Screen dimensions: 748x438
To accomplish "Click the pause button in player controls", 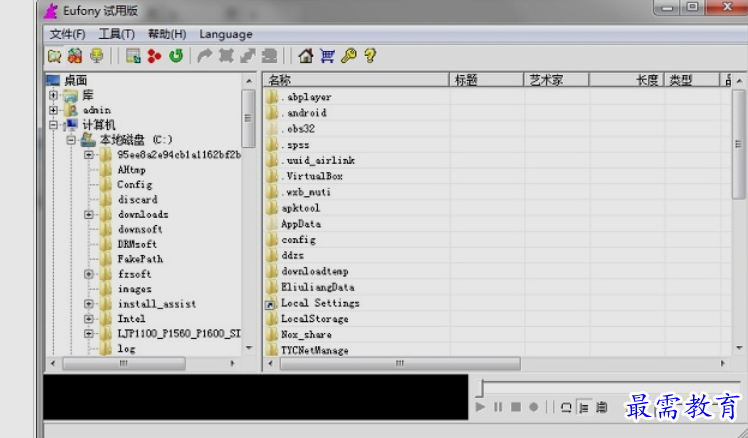I will click(498, 407).
